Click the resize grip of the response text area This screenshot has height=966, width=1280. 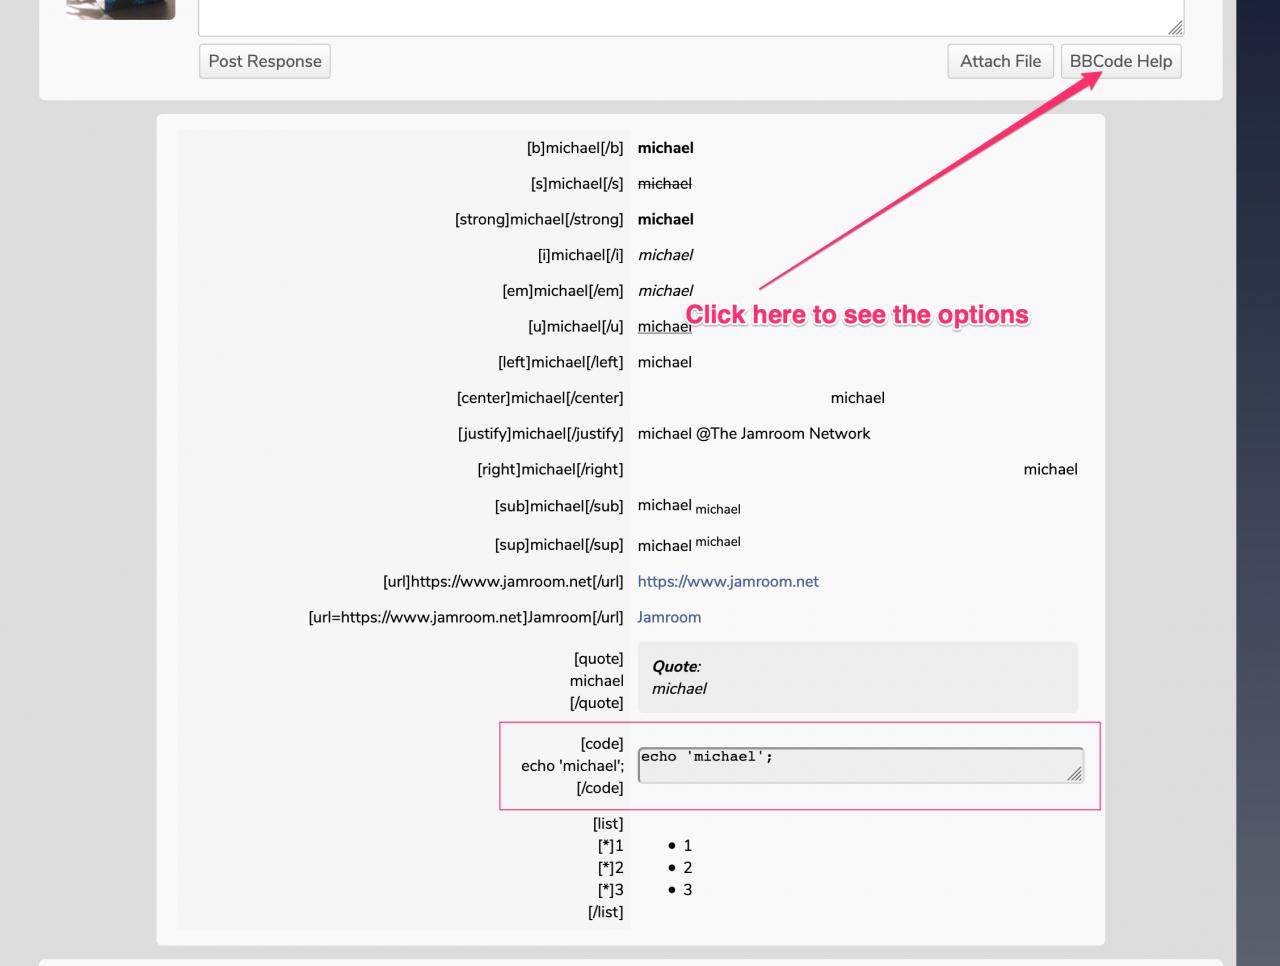pyautogui.click(x=1176, y=28)
